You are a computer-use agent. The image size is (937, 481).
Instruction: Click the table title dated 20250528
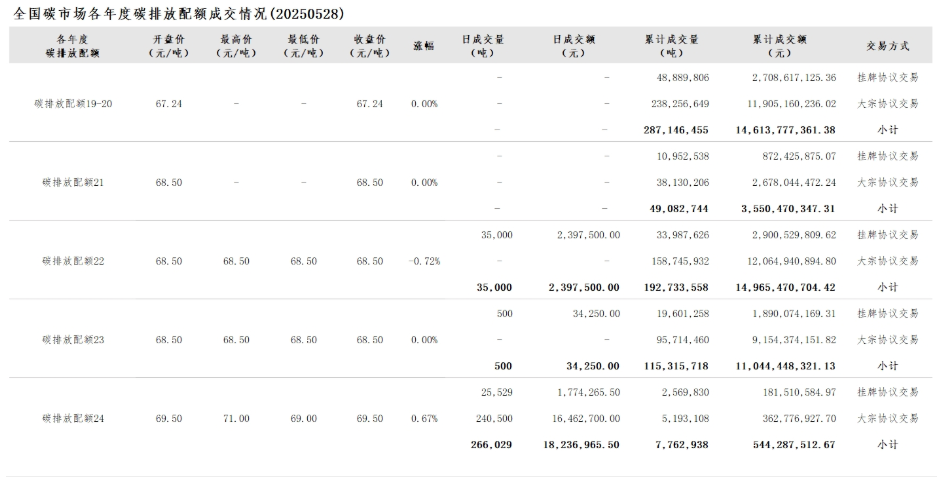pyautogui.click(x=179, y=14)
